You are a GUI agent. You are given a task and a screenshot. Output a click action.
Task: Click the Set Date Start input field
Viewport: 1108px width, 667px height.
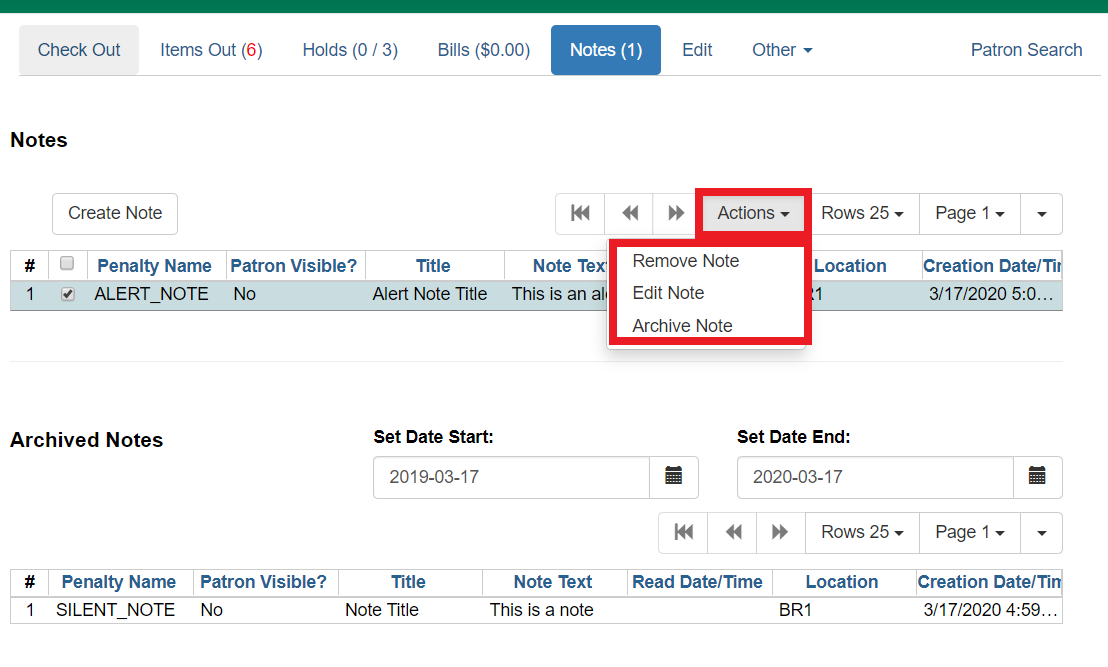click(x=511, y=477)
